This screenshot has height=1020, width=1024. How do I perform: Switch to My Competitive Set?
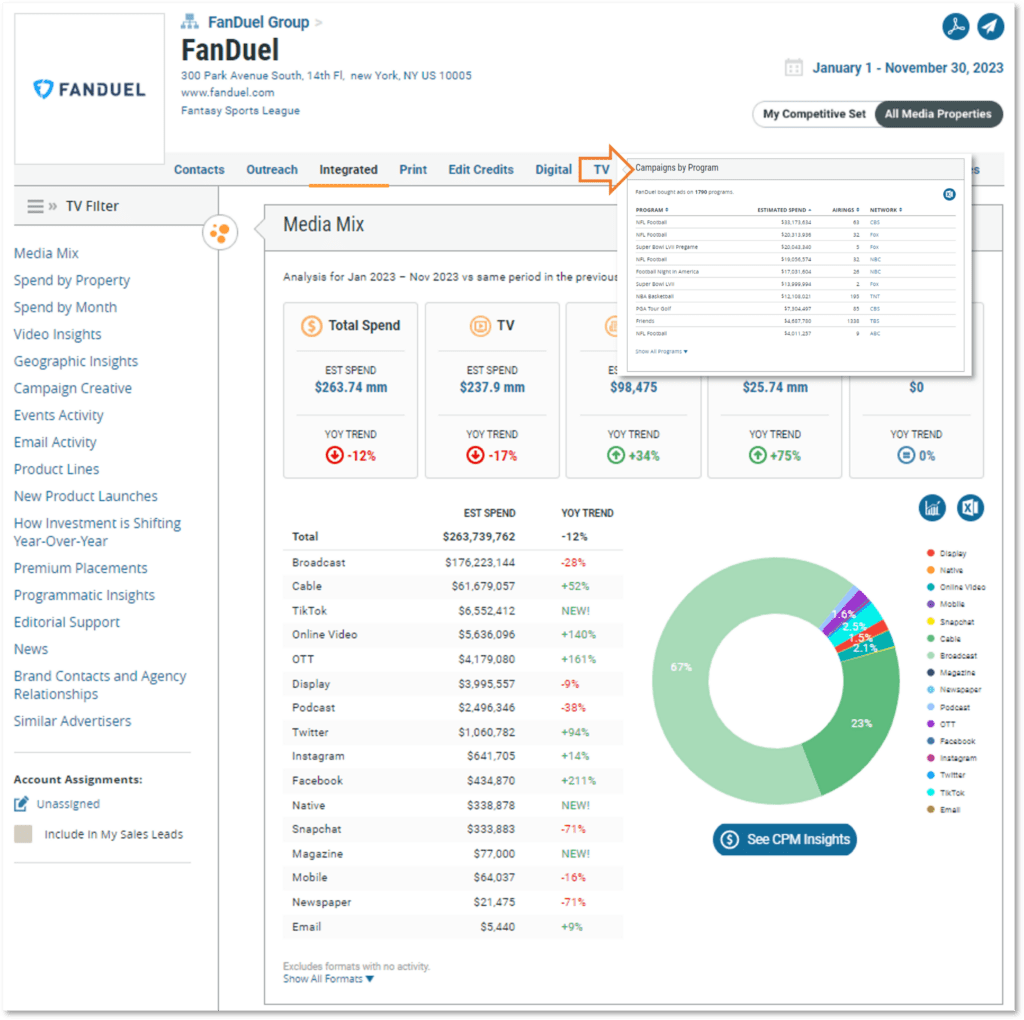point(814,114)
